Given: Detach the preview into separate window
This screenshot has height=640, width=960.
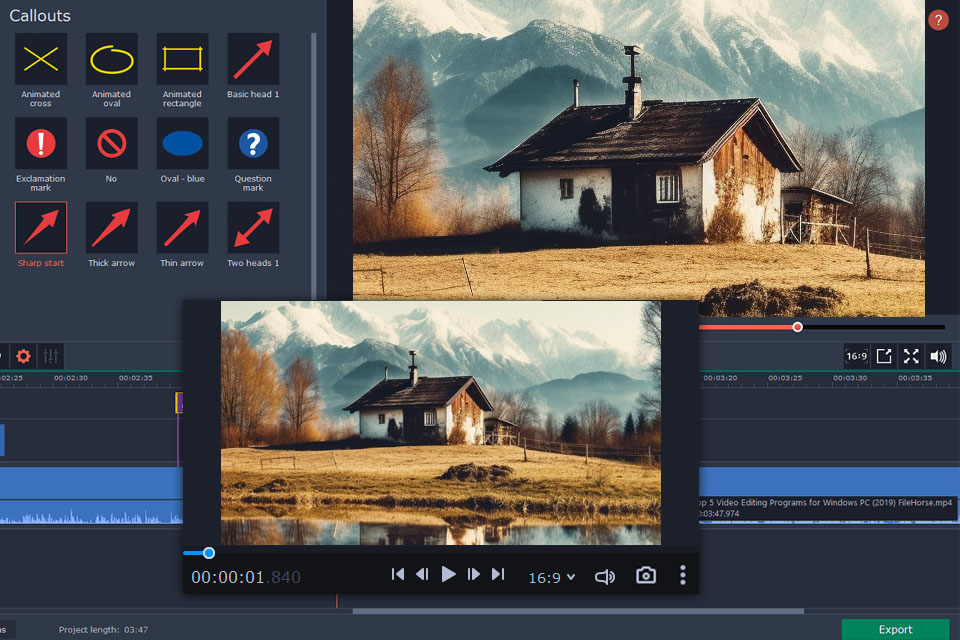Looking at the screenshot, I should point(884,356).
